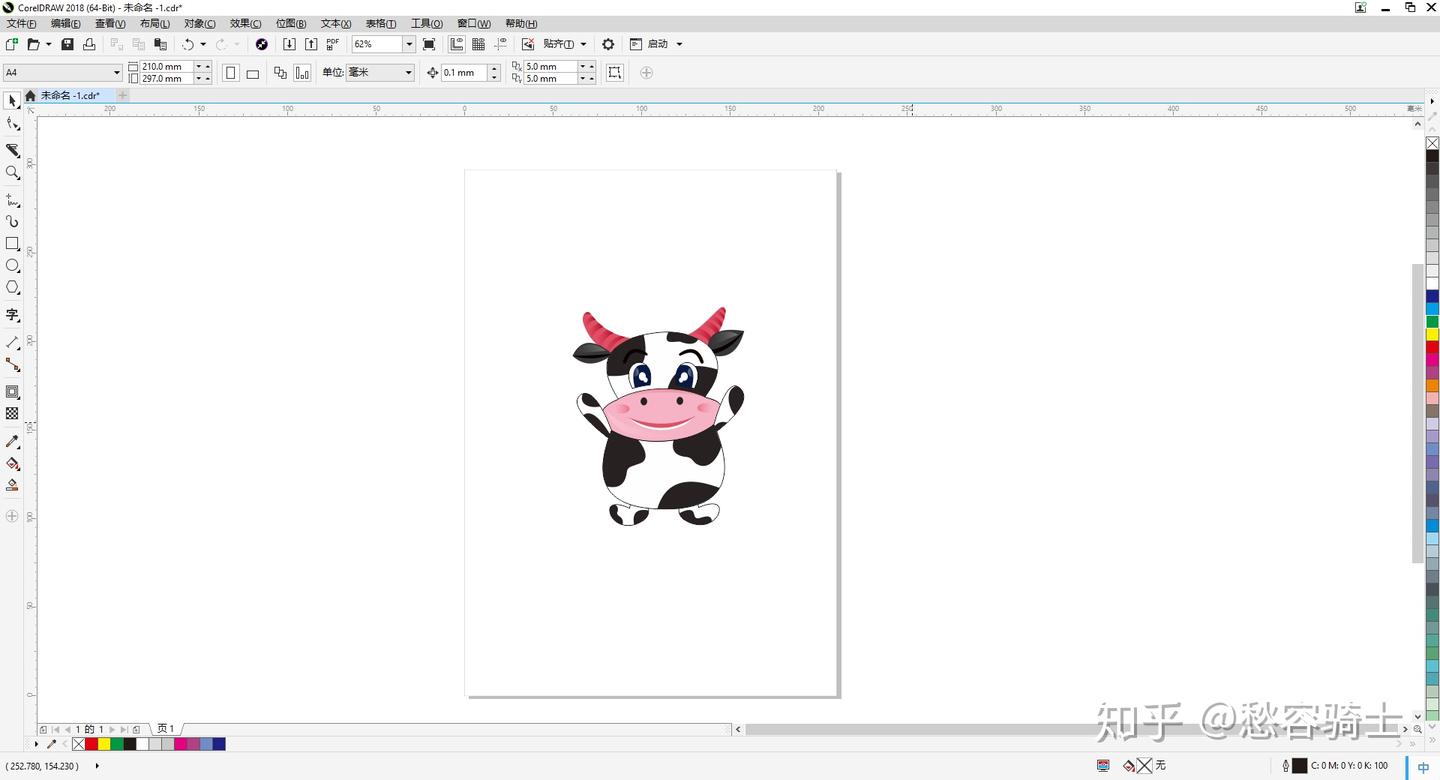The height and width of the screenshot is (780, 1440).
Task: Expand the coordinates status flyout arrow
Action: (x=97, y=766)
